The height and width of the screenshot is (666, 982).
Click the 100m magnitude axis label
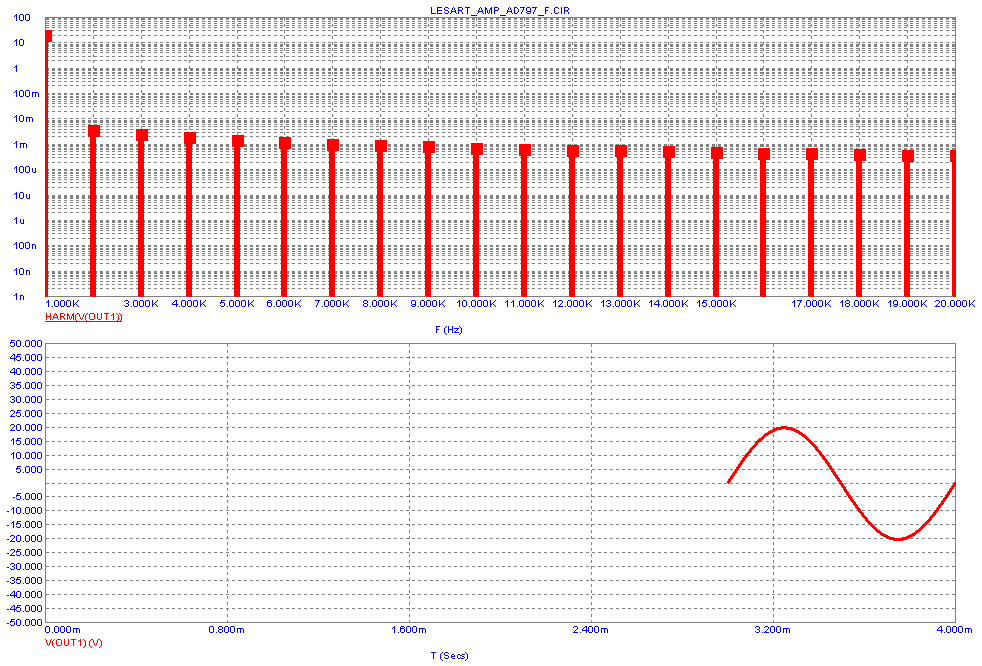(x=26, y=93)
